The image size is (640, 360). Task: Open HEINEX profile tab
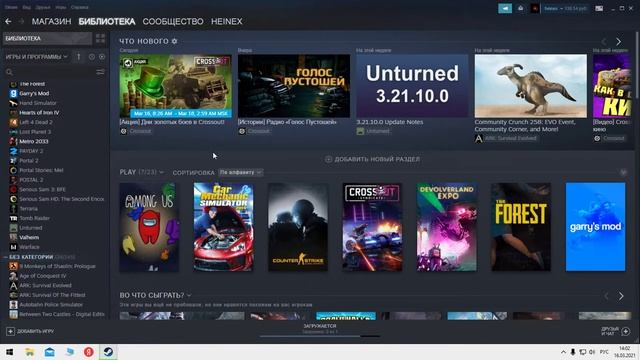coord(227,21)
